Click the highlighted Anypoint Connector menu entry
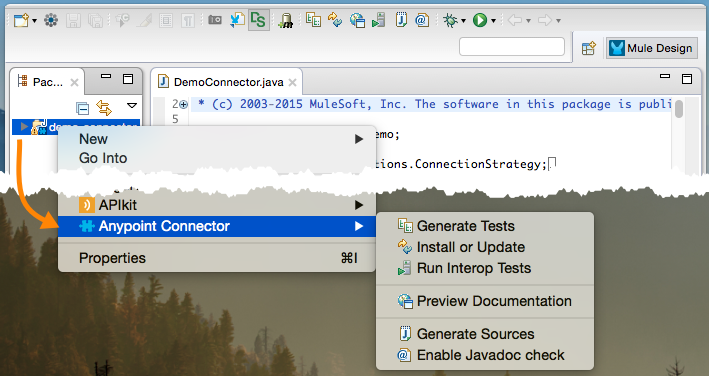Viewport: 709px width, 376px height. coord(217,226)
